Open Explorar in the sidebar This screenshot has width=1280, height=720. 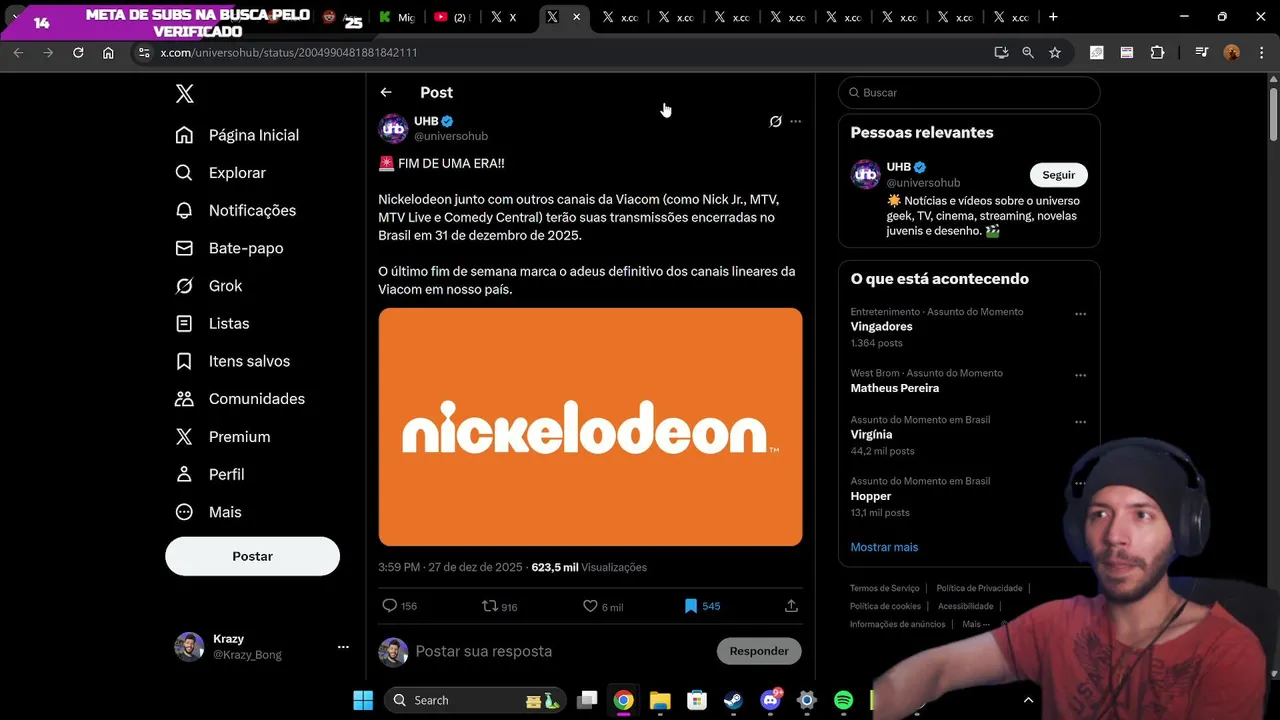tap(220, 173)
